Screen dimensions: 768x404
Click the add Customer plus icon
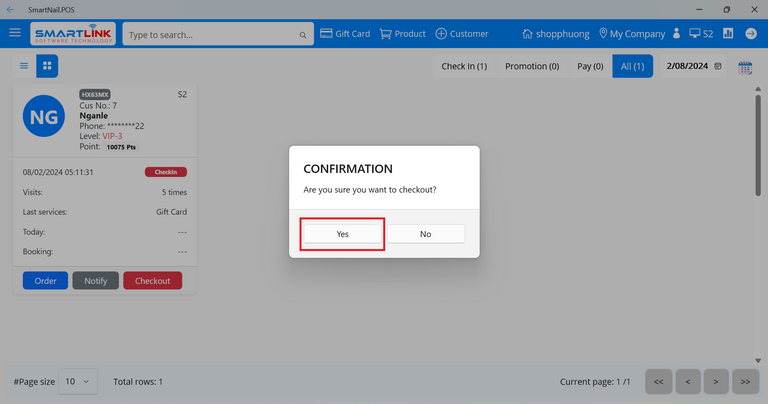click(440, 34)
